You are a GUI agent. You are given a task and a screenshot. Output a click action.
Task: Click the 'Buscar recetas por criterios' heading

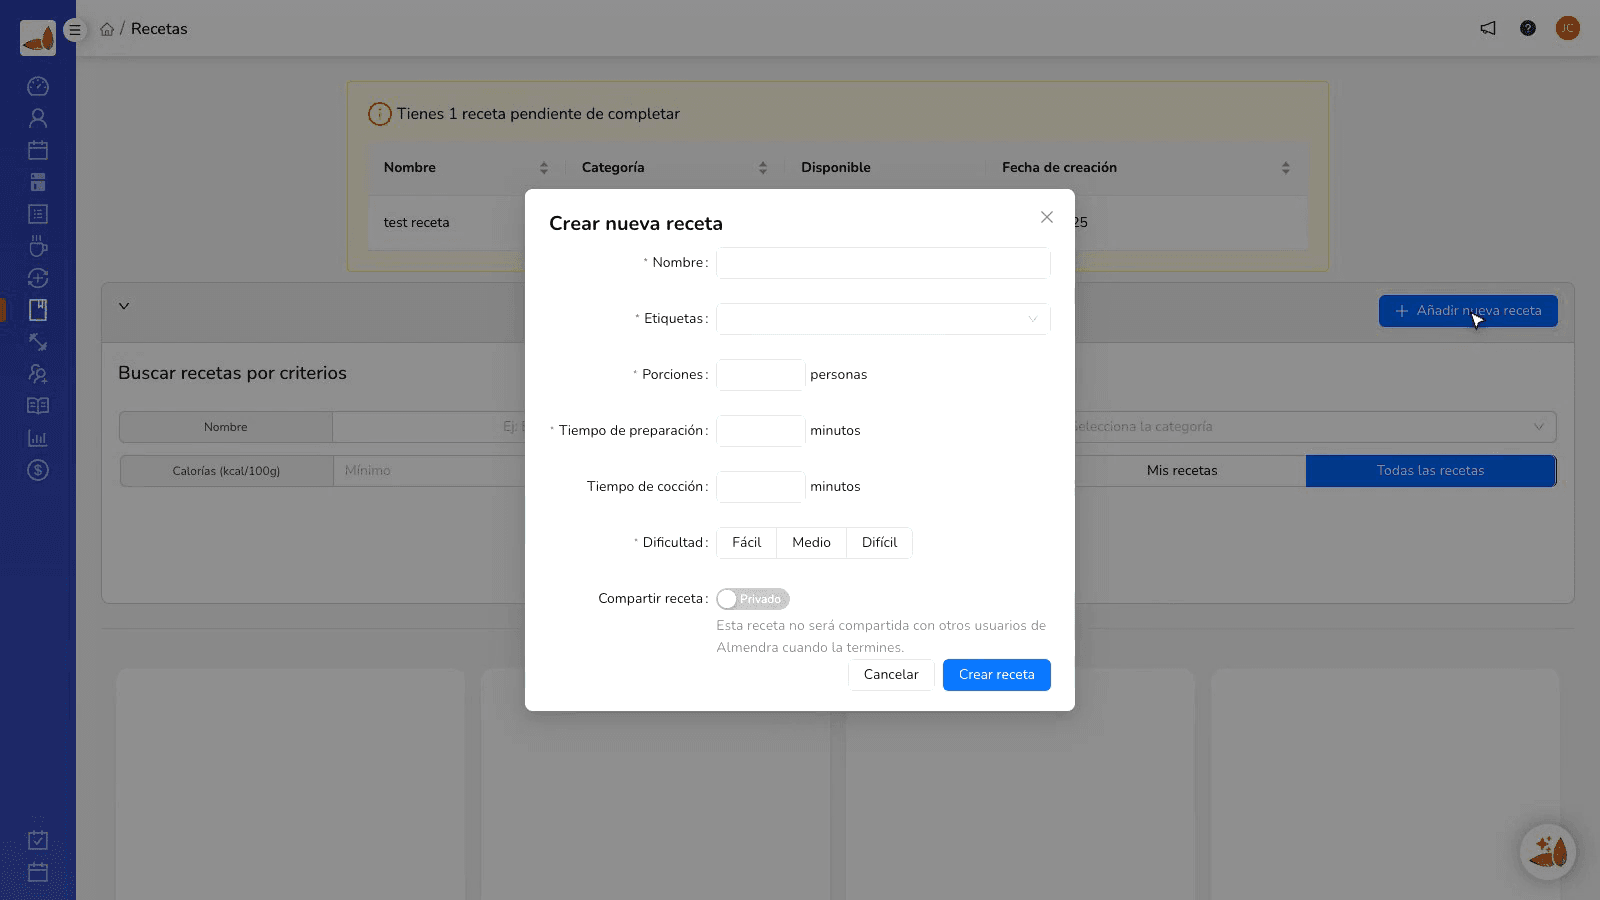click(232, 373)
